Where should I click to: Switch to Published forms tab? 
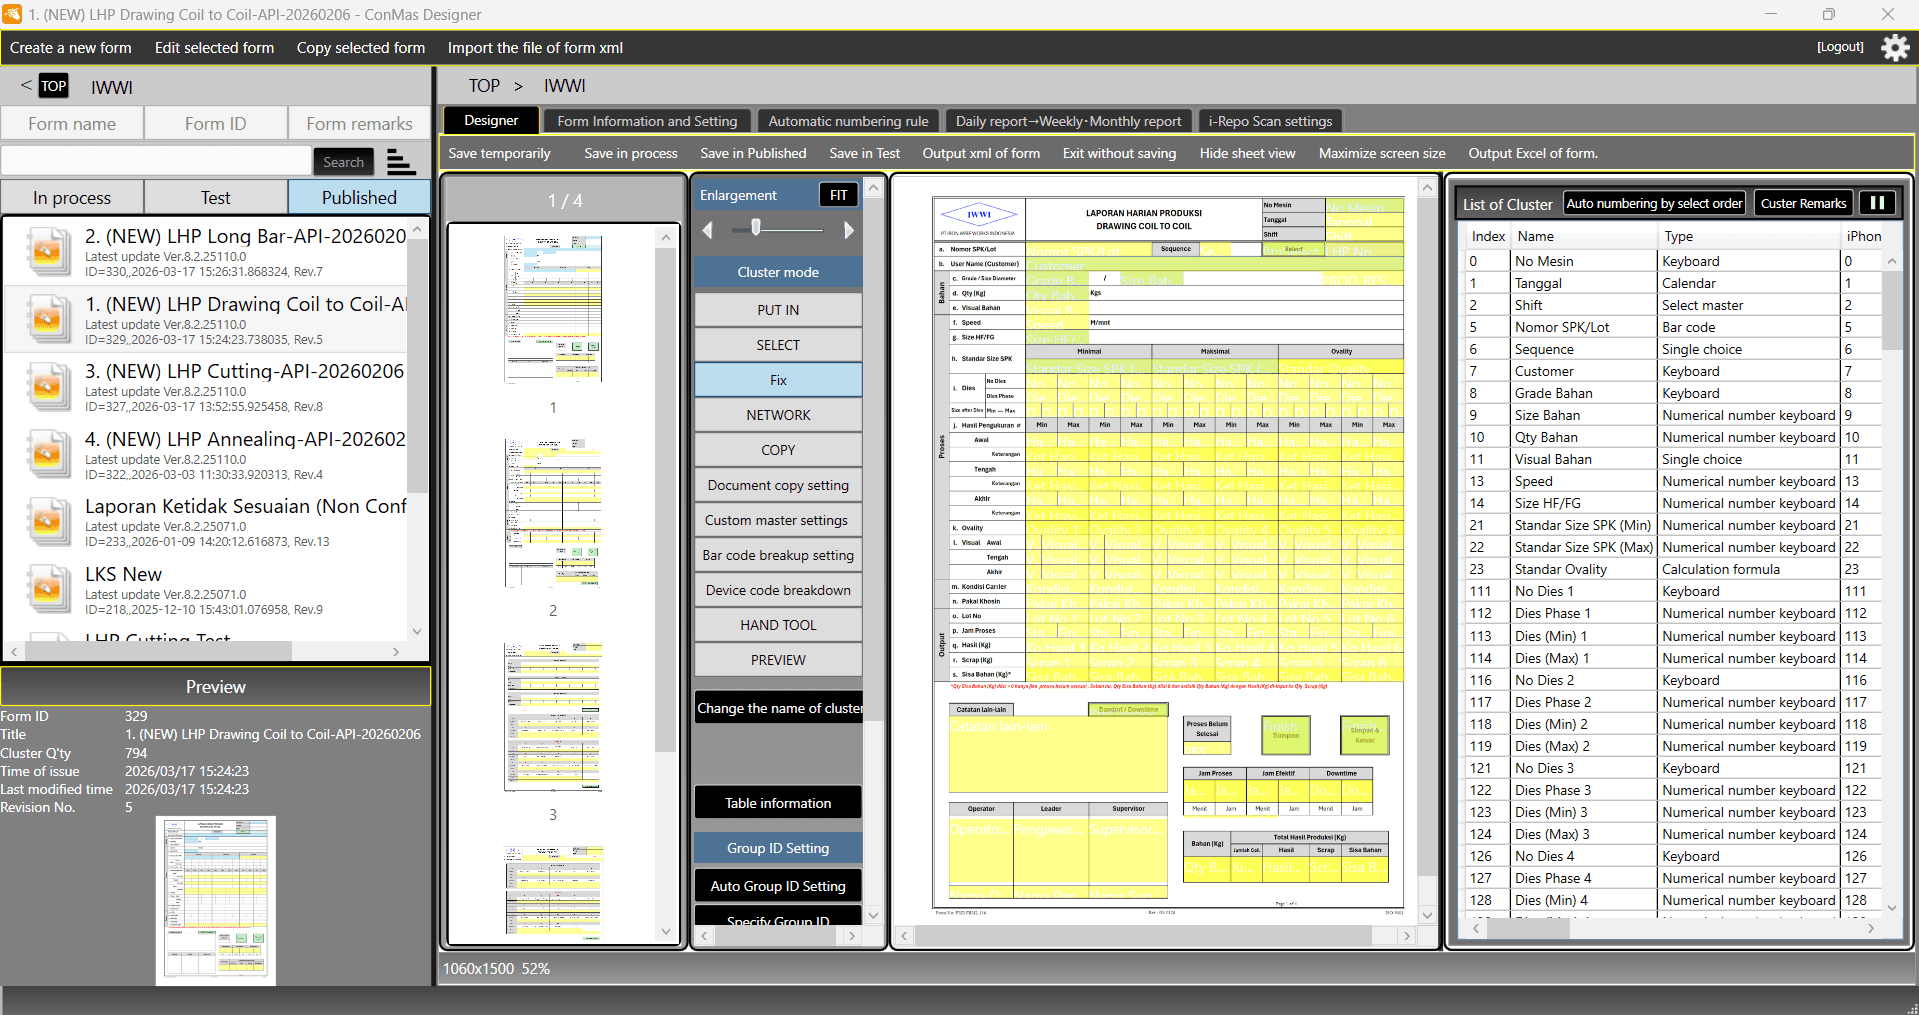pyautogui.click(x=359, y=197)
